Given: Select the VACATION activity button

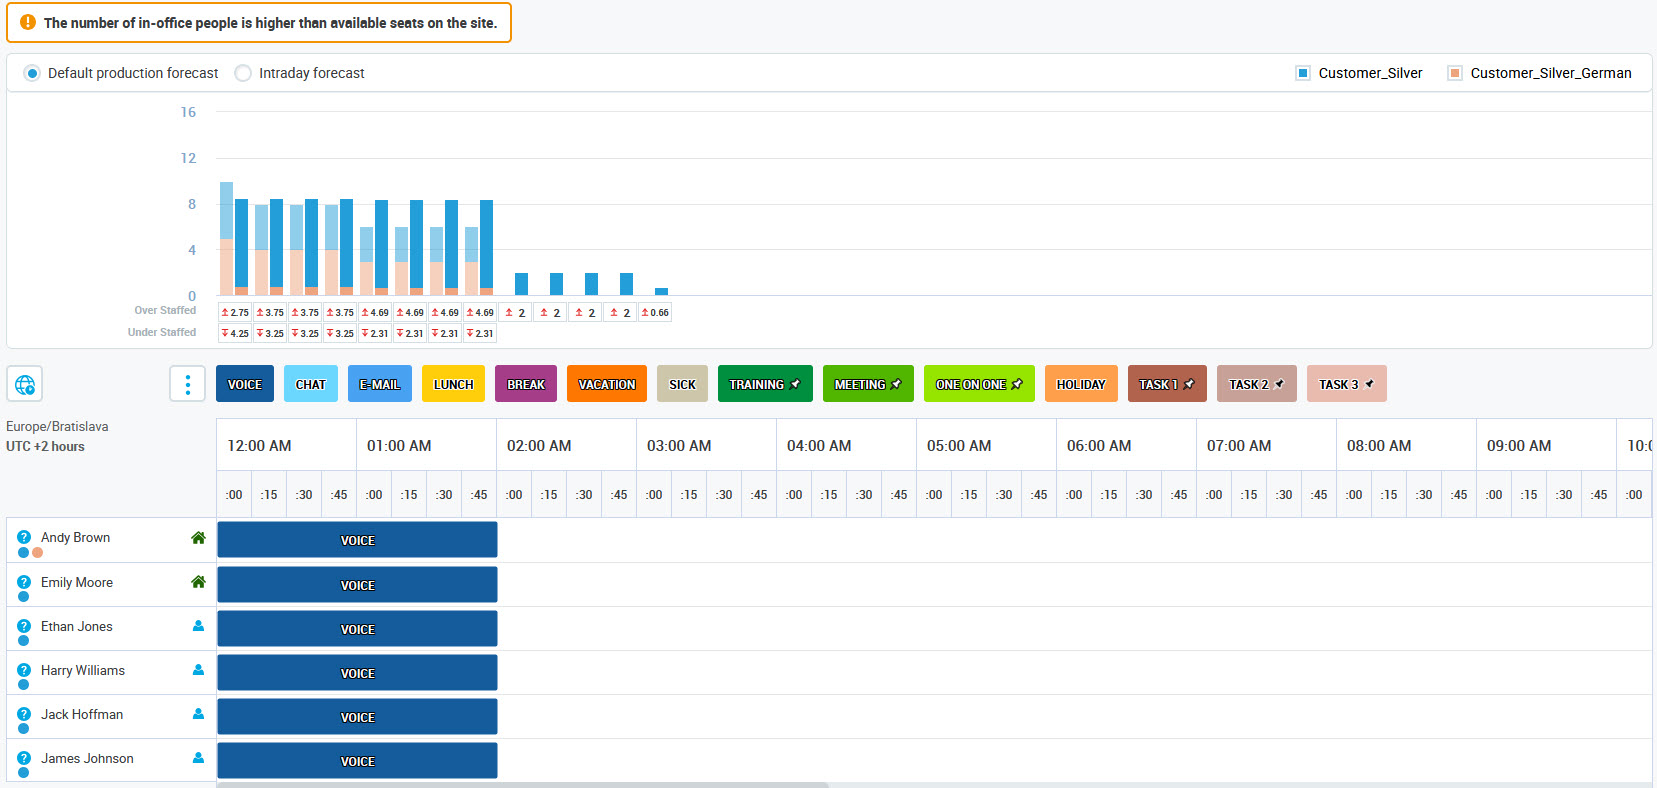Looking at the screenshot, I should pos(606,384).
